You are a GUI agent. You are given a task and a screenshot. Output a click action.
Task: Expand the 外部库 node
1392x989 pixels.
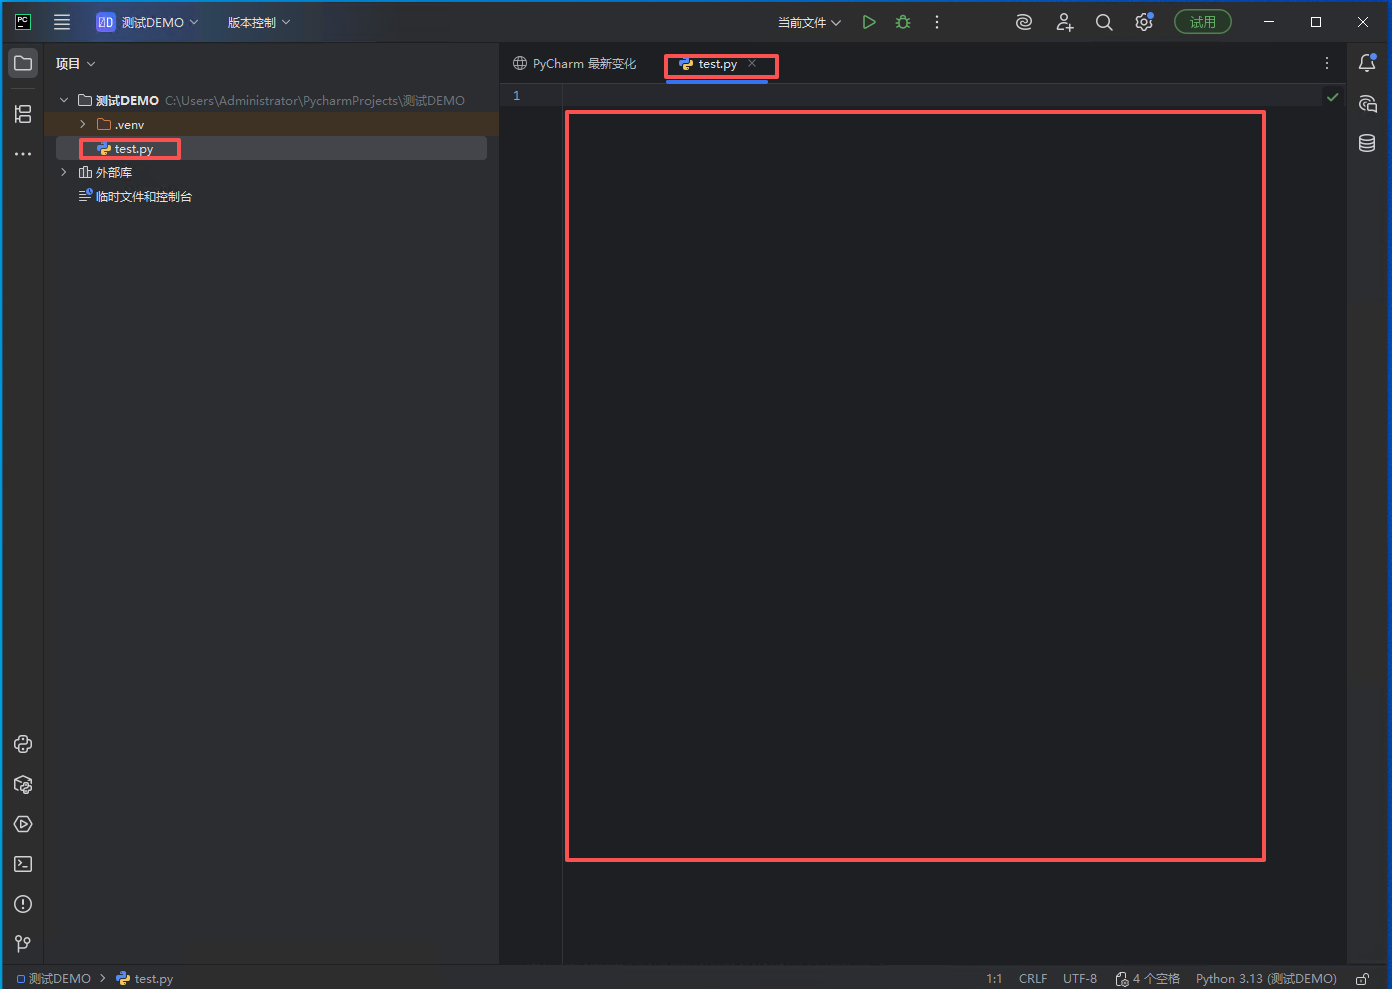64,172
